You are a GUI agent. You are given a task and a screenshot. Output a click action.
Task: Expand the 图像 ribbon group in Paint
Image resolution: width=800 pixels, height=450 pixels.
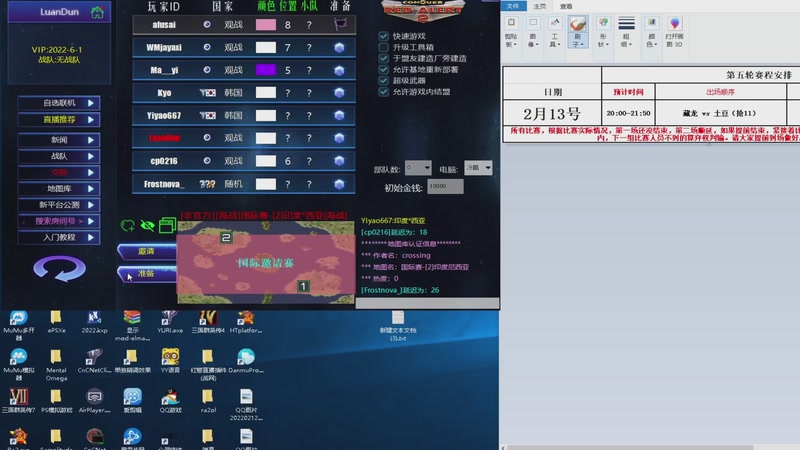tap(533, 32)
